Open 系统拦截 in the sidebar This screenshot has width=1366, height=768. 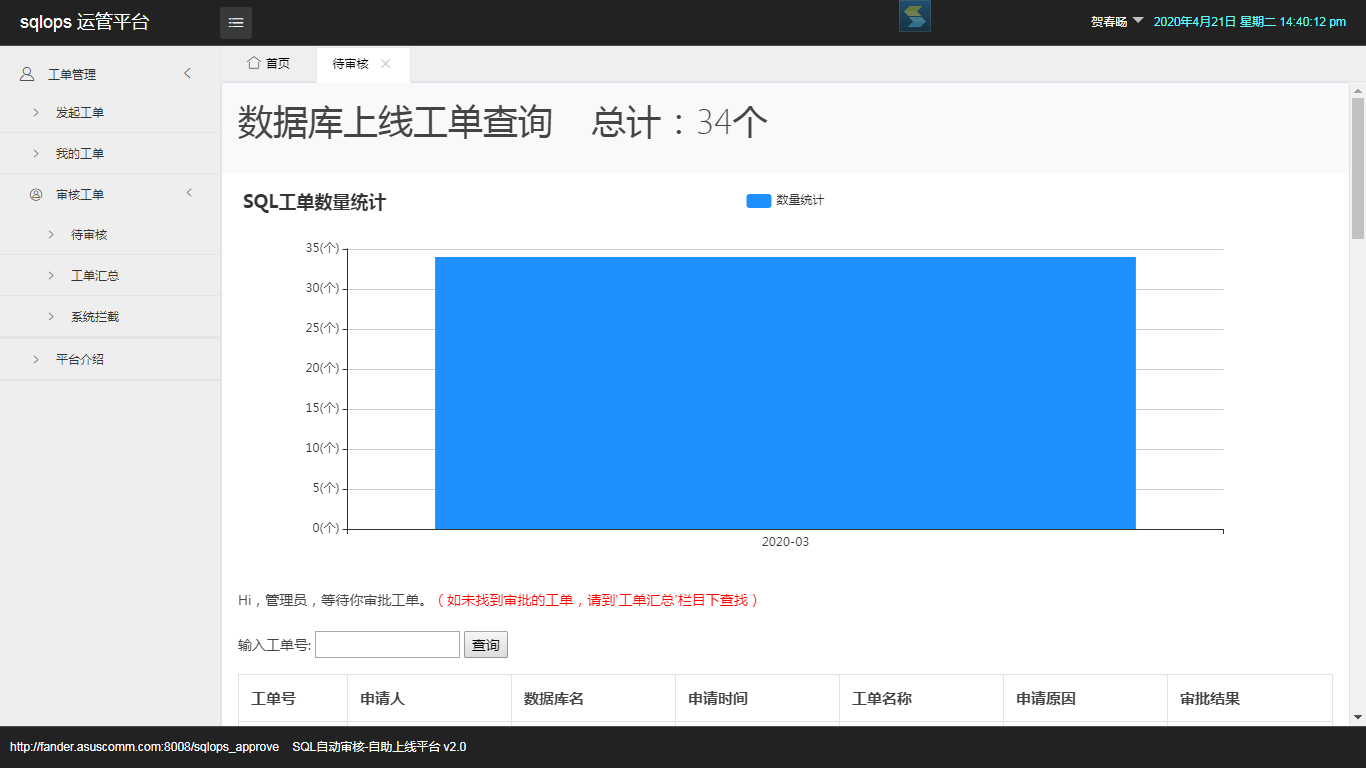point(95,317)
